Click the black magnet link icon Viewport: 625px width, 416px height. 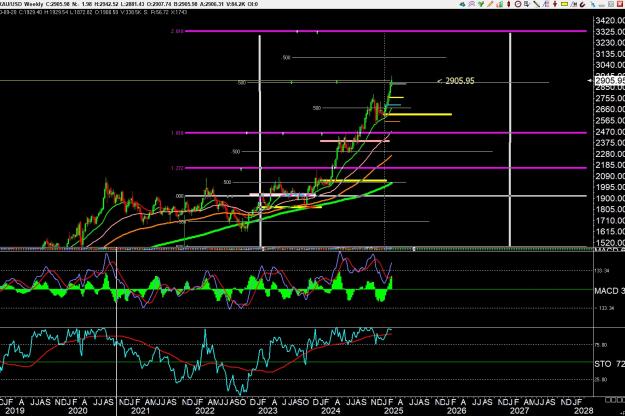pos(583,4)
